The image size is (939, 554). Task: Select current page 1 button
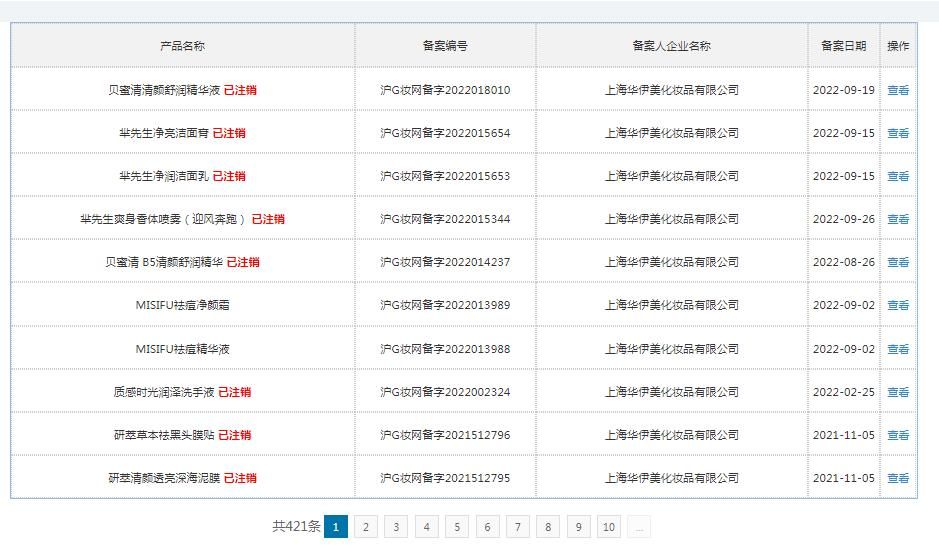tap(336, 527)
